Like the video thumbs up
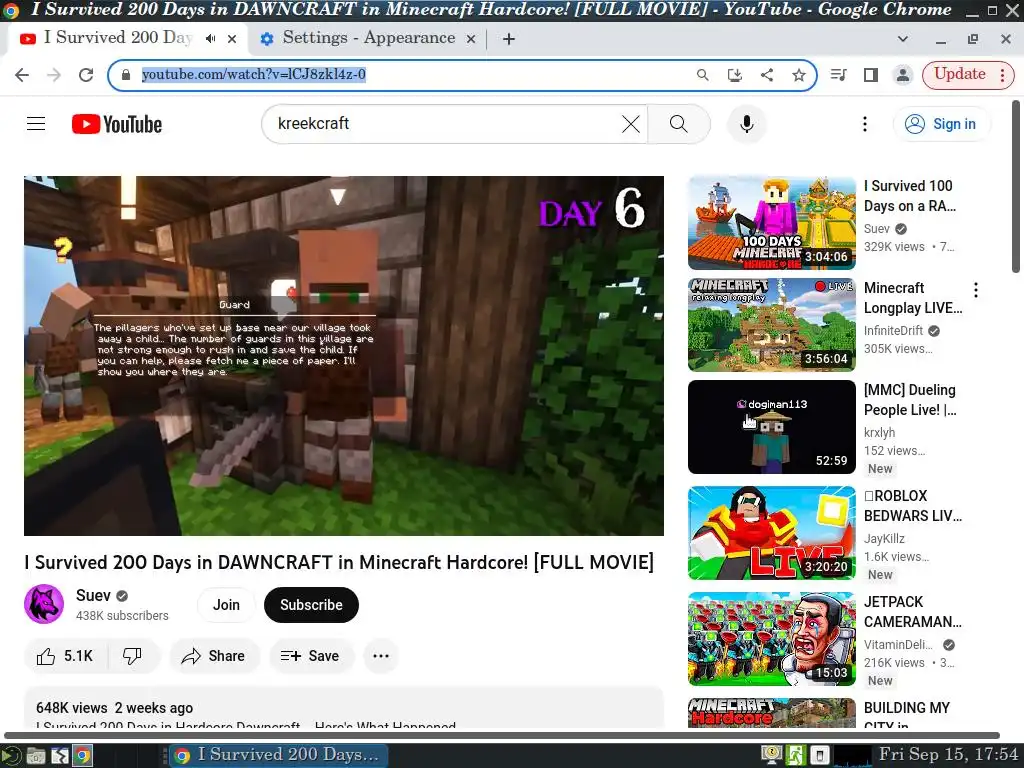This screenshot has height=768, width=1024. pos(65,656)
